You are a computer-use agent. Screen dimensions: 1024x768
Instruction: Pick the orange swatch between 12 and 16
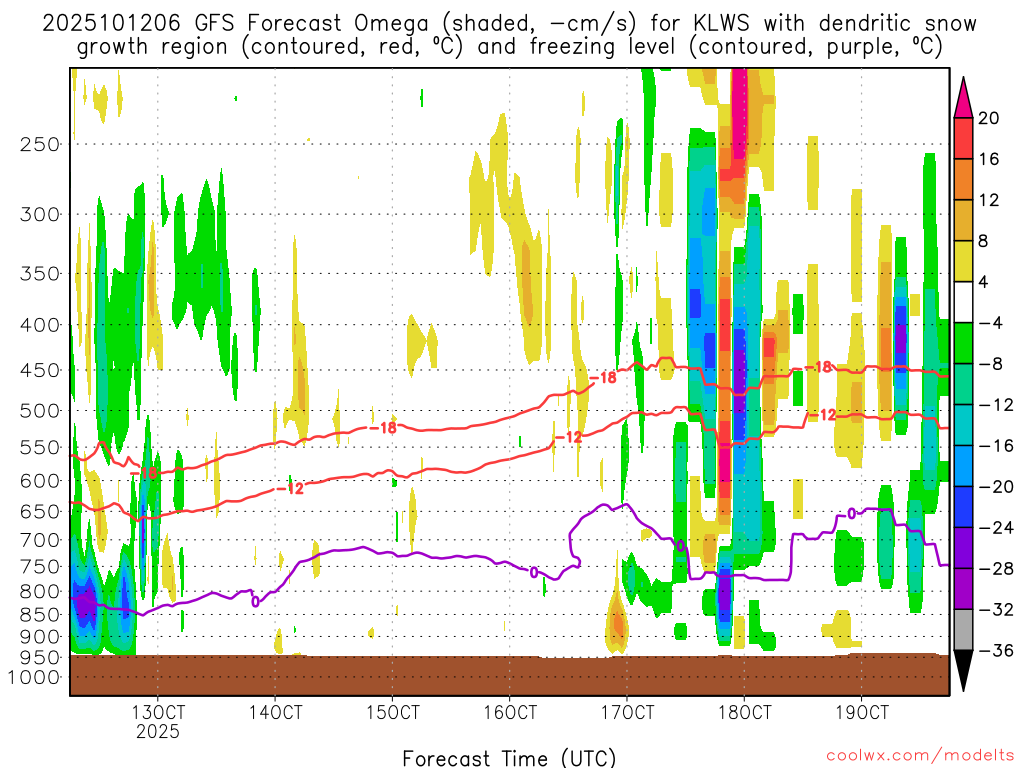tap(964, 179)
